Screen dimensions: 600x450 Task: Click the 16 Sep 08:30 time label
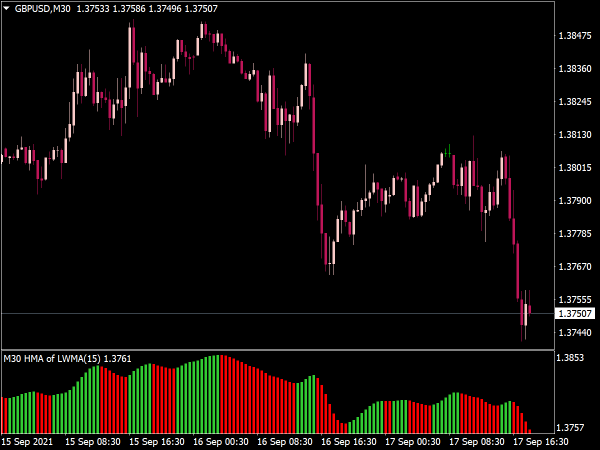coord(284,442)
